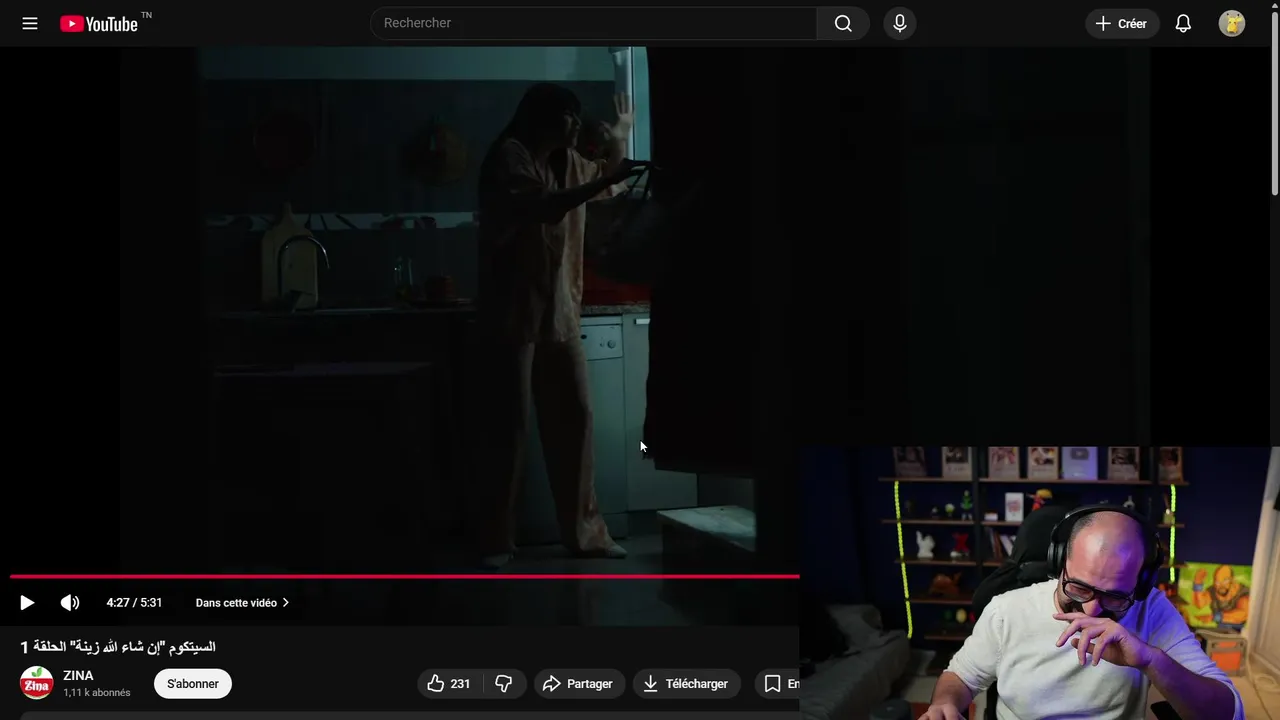The image size is (1280, 720).
Task: Open the Créer menu
Action: pyautogui.click(x=1122, y=23)
